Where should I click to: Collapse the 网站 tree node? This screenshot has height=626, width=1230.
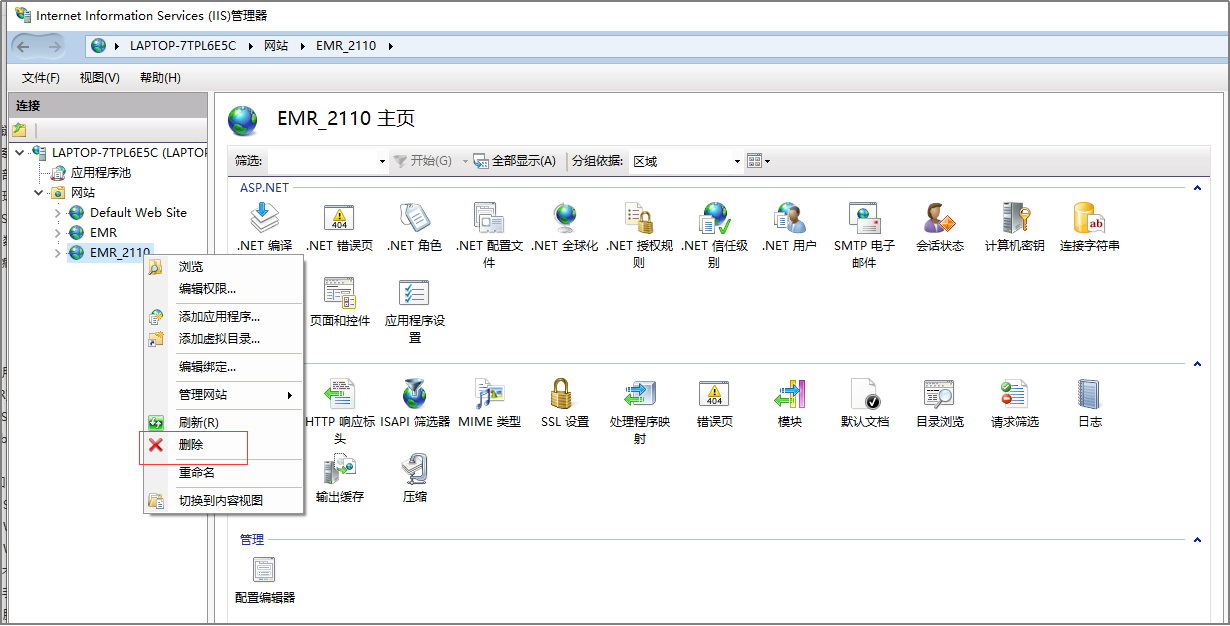tap(39, 192)
